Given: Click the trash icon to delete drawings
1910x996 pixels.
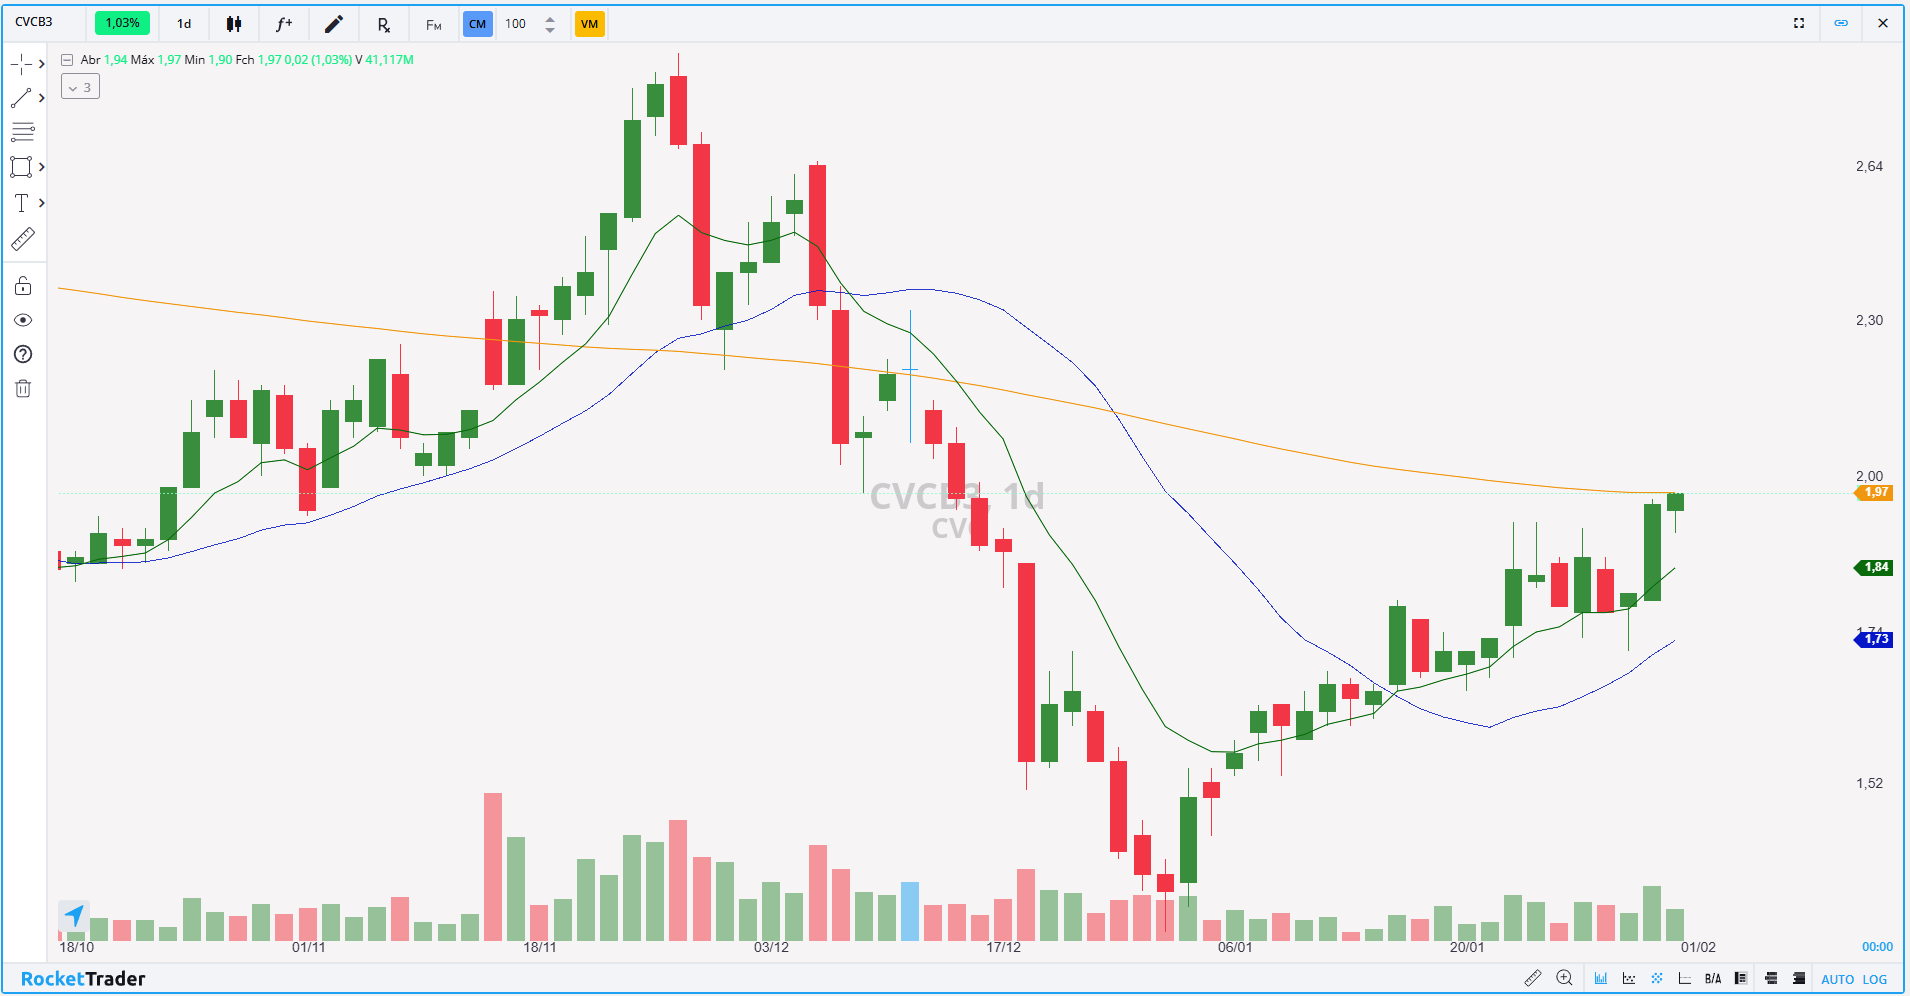Looking at the screenshot, I should pyautogui.click(x=23, y=388).
